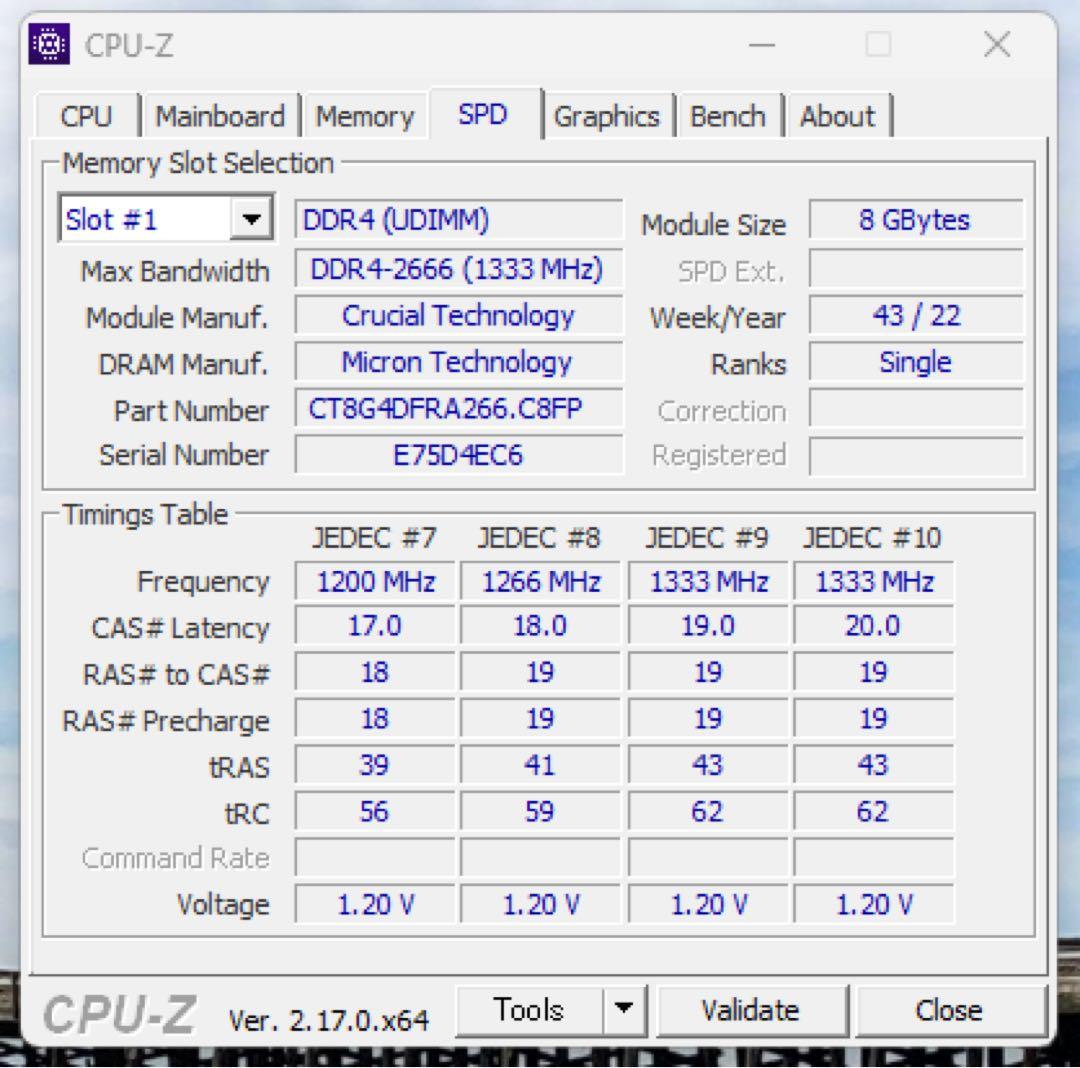Click the JEDEC #7 empty Command Rate cell
Image resolution: width=1080 pixels, height=1068 pixels.
(375, 858)
